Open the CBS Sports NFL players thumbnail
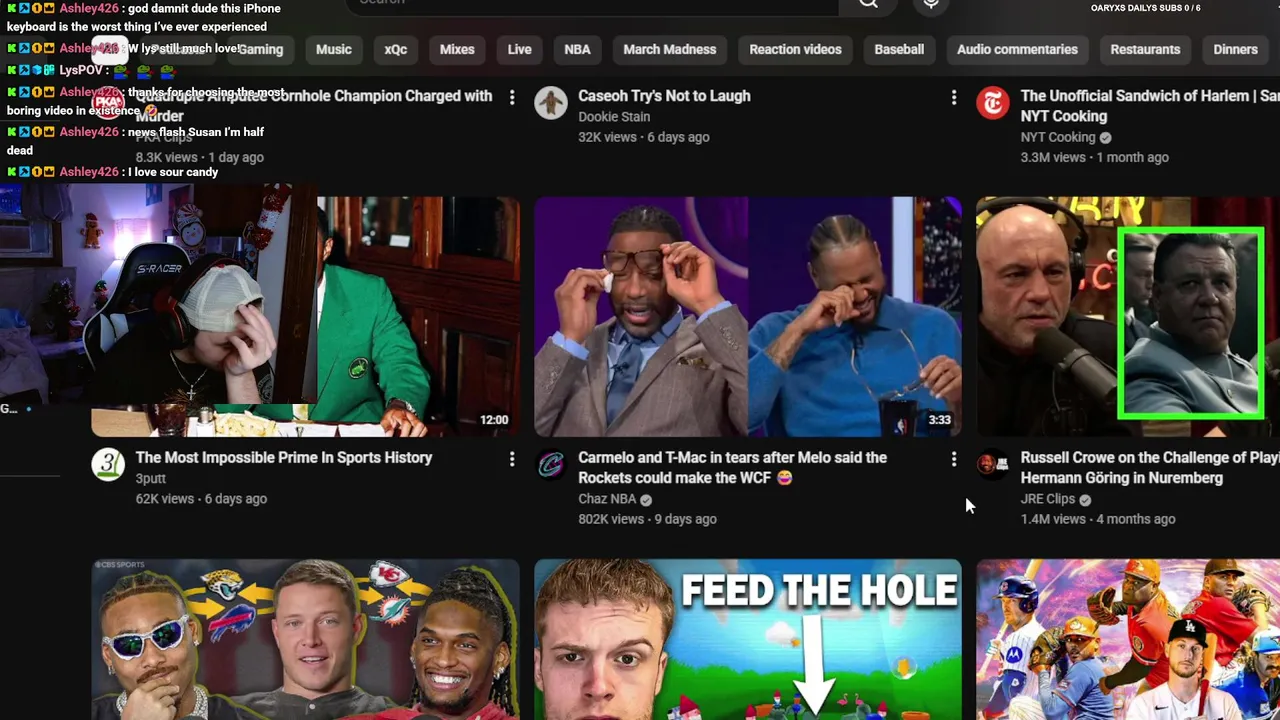The image size is (1280, 720). point(305,639)
